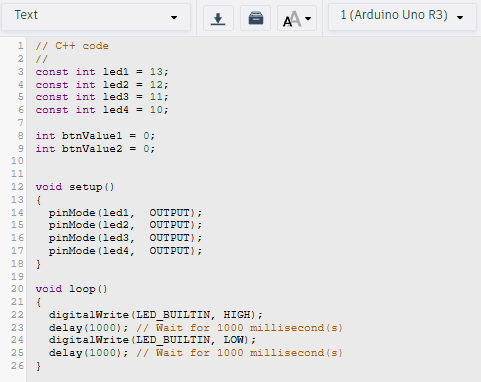The width and height of the screenshot is (481, 382).
Task: Click the opening brace on line 21
Action: [39, 302]
